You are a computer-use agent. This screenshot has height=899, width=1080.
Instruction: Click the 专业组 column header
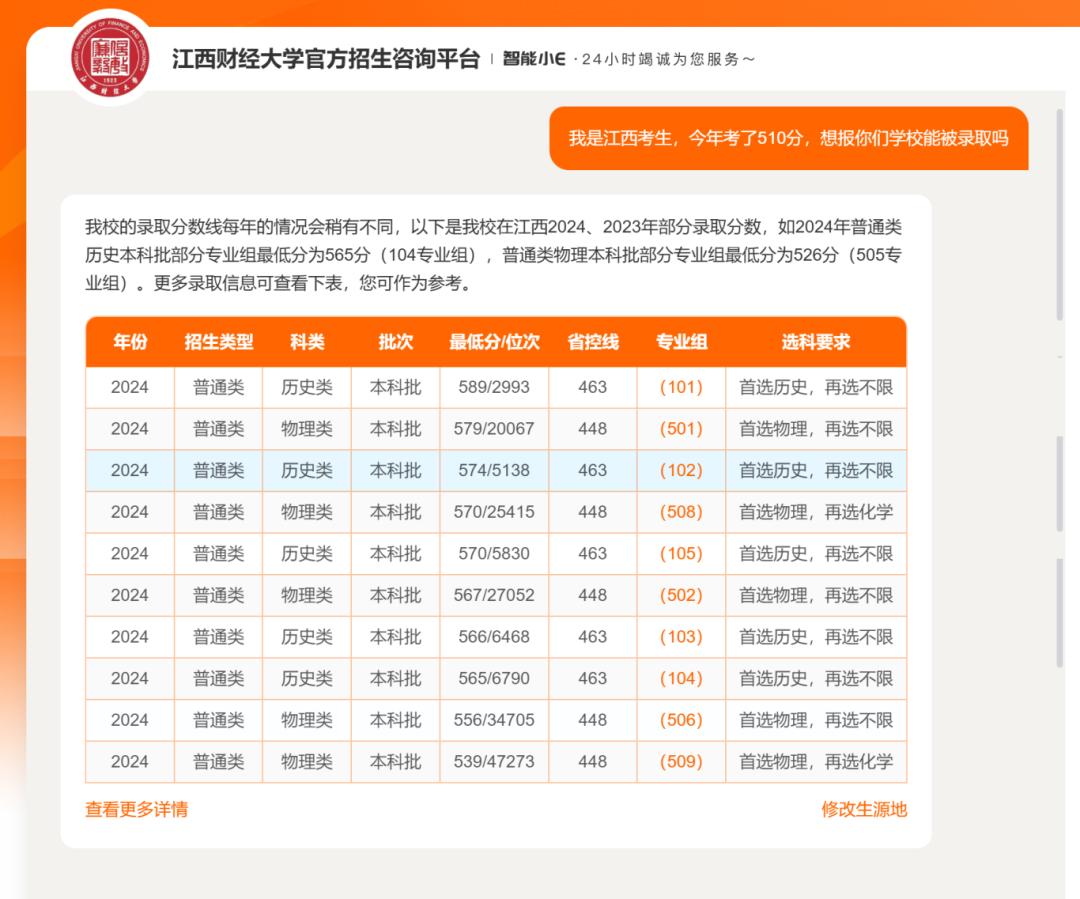[681, 342]
